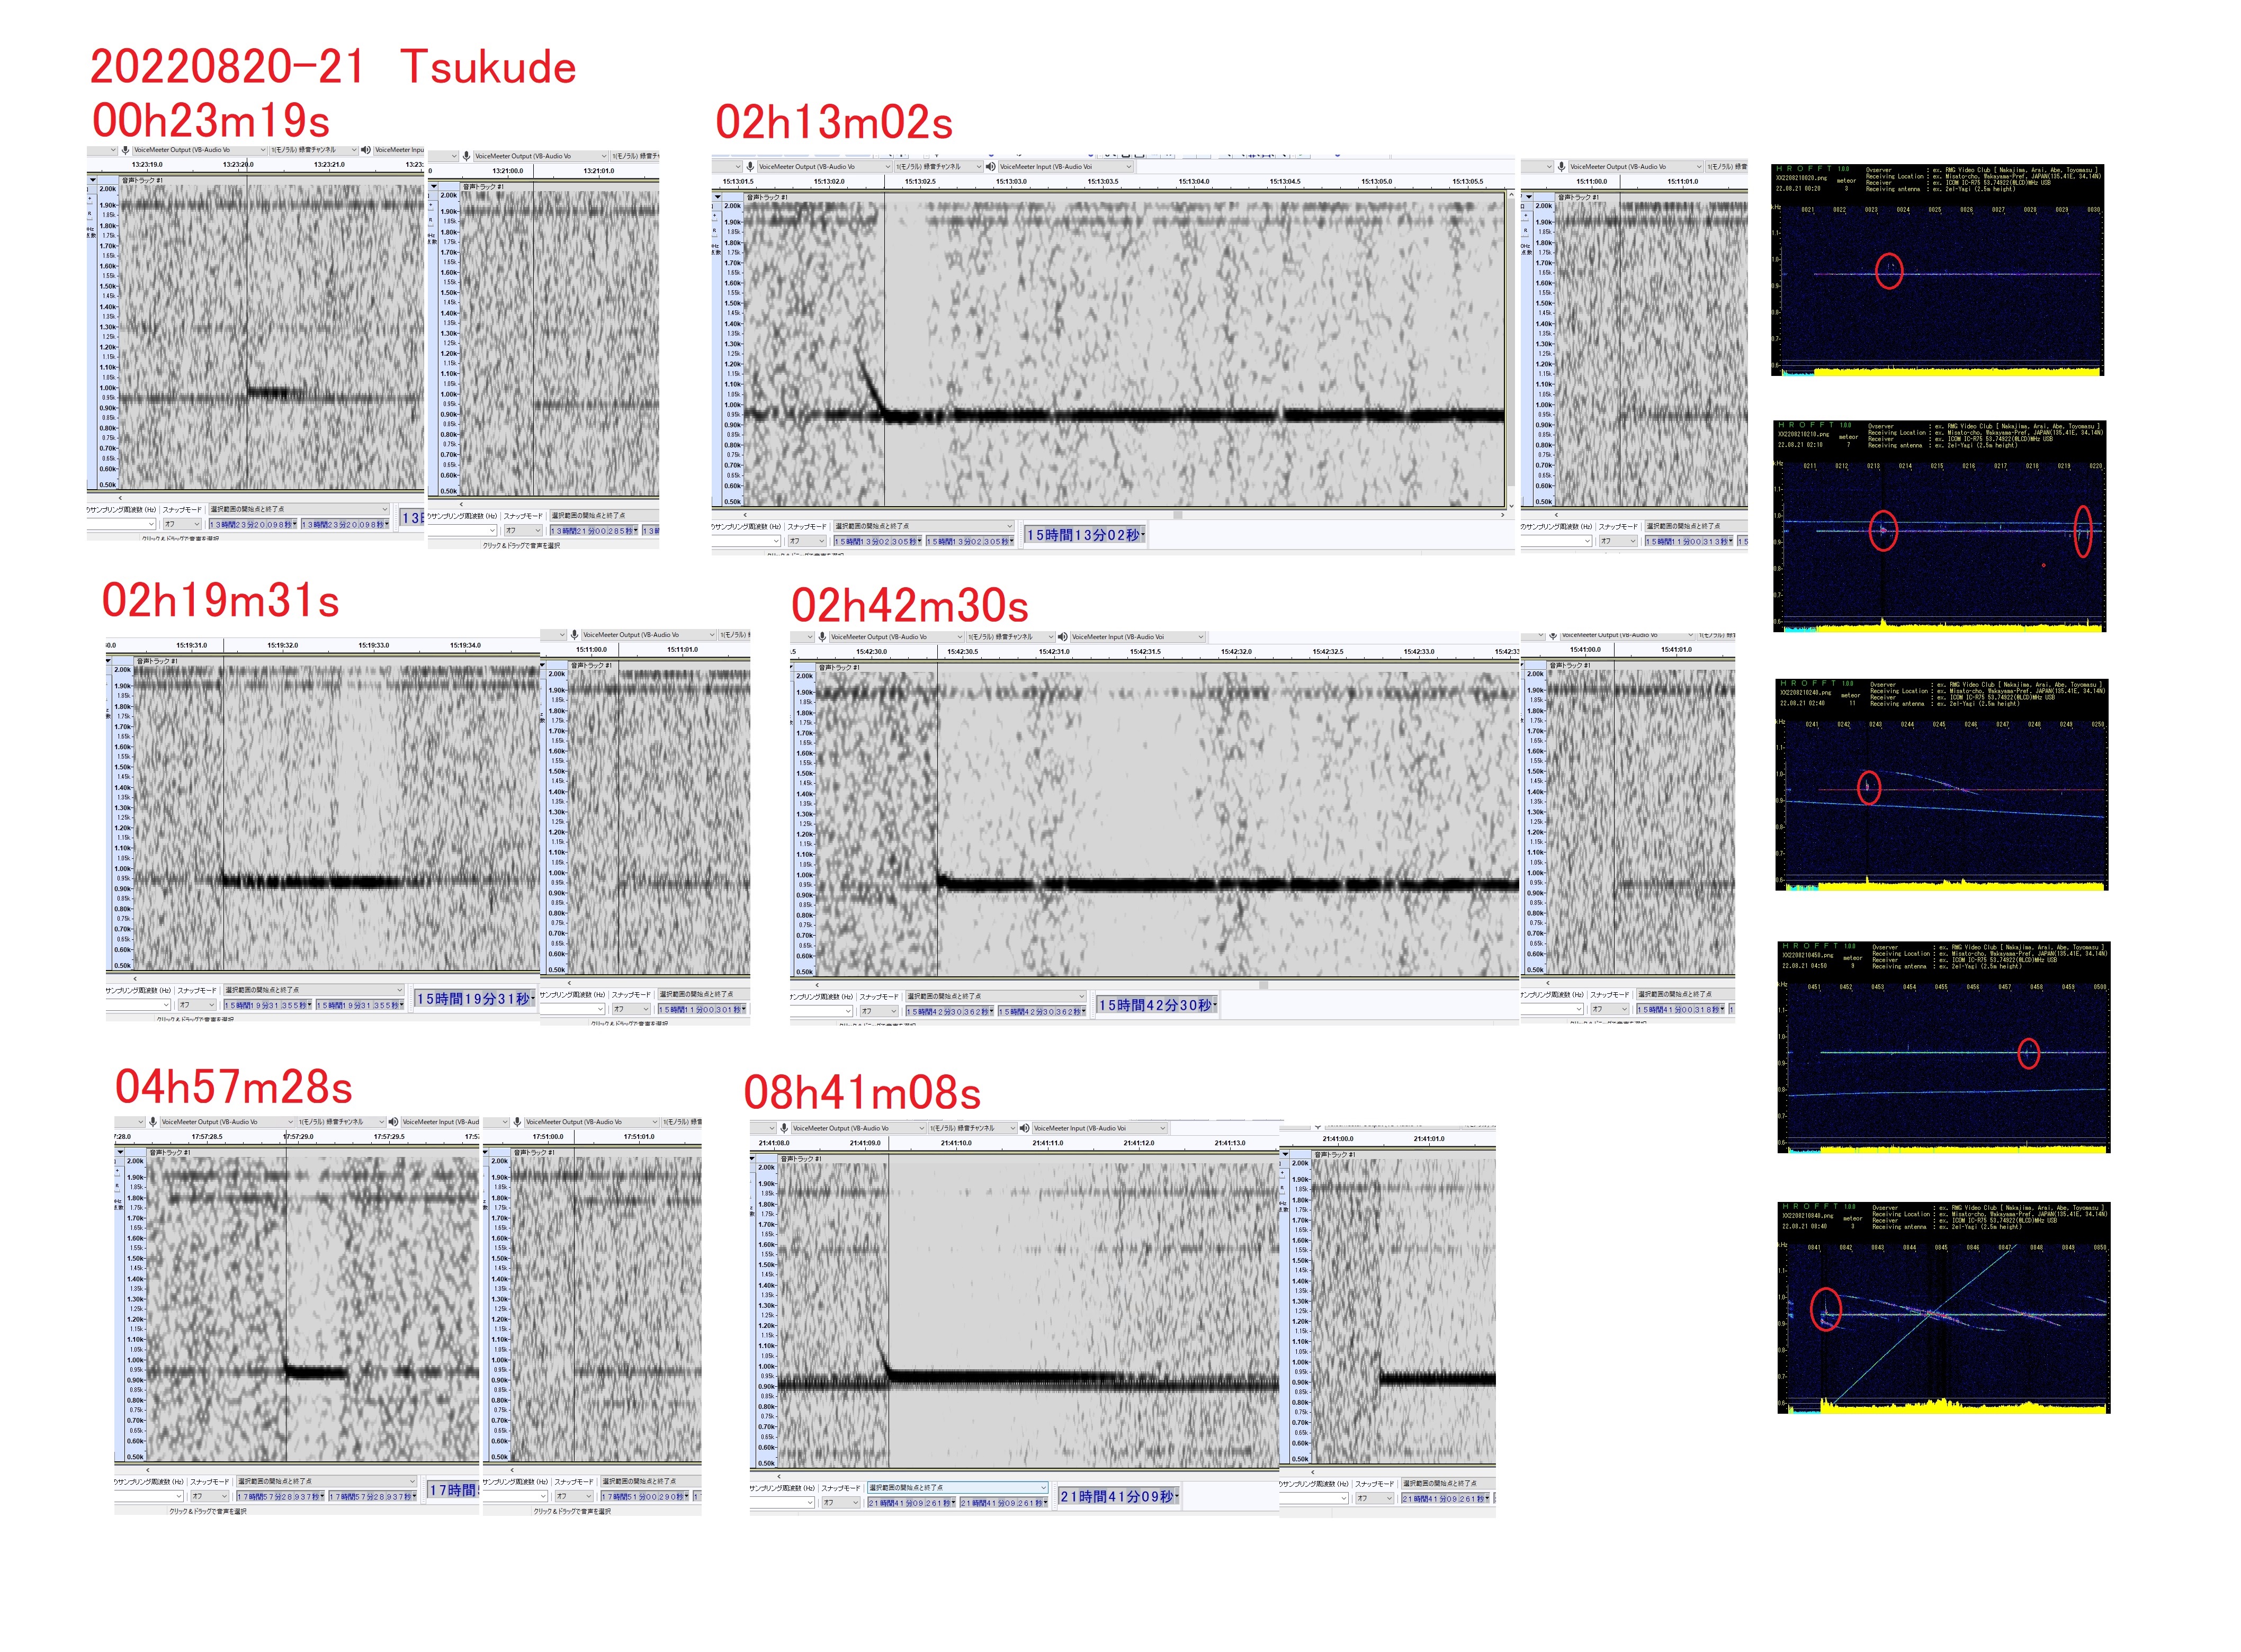The image size is (2241, 1652).
Task: Open 選択範囲の開始点と終了点 dropdown in the 21:41:09 panel
Action: (957, 1488)
